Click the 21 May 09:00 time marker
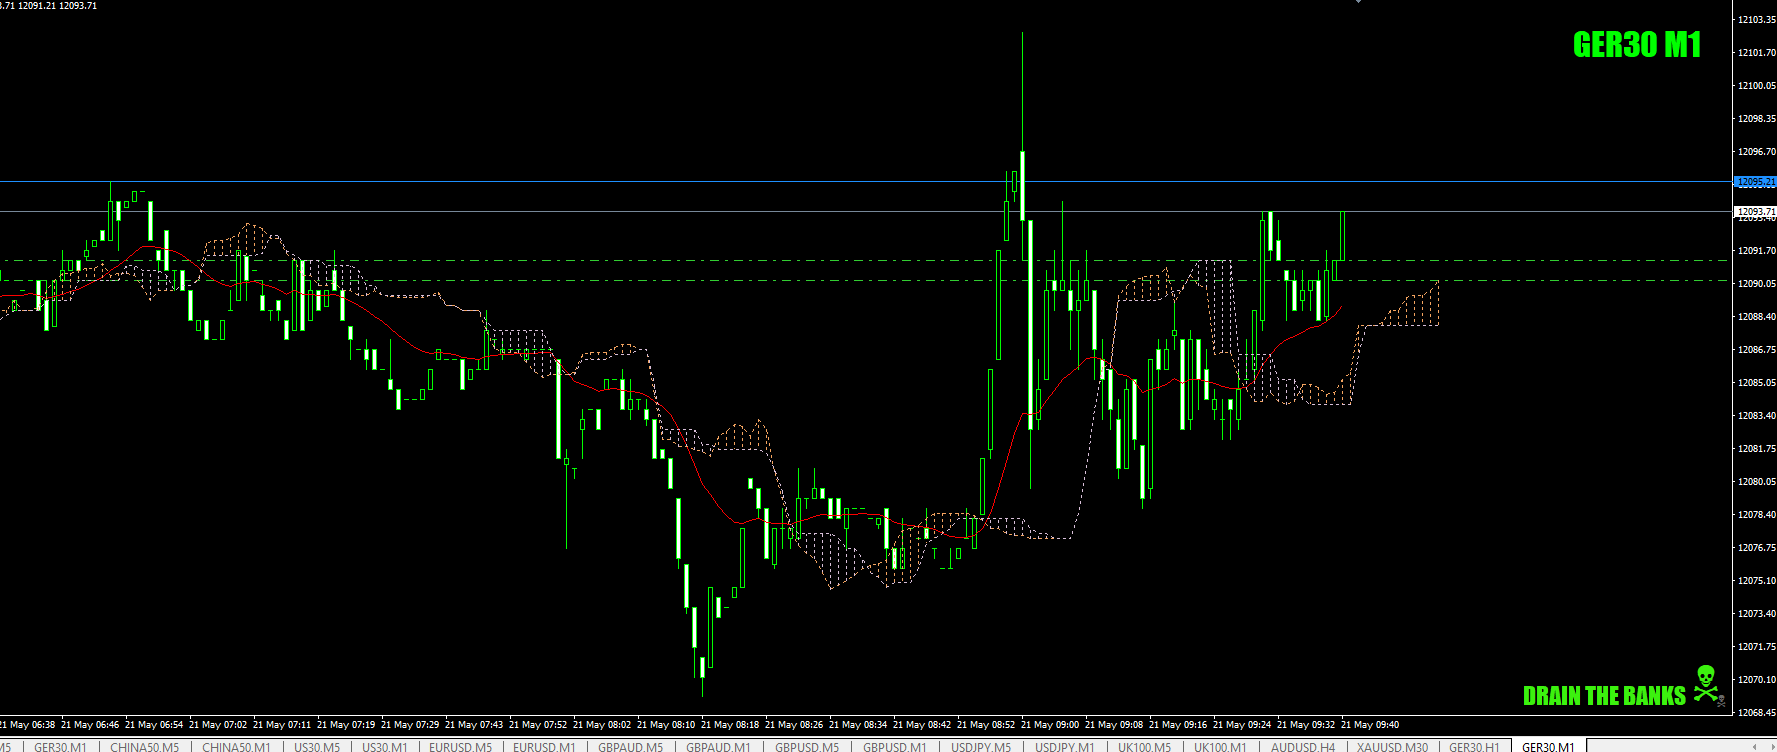Screen dimensions: 1777x752 coord(1049,724)
